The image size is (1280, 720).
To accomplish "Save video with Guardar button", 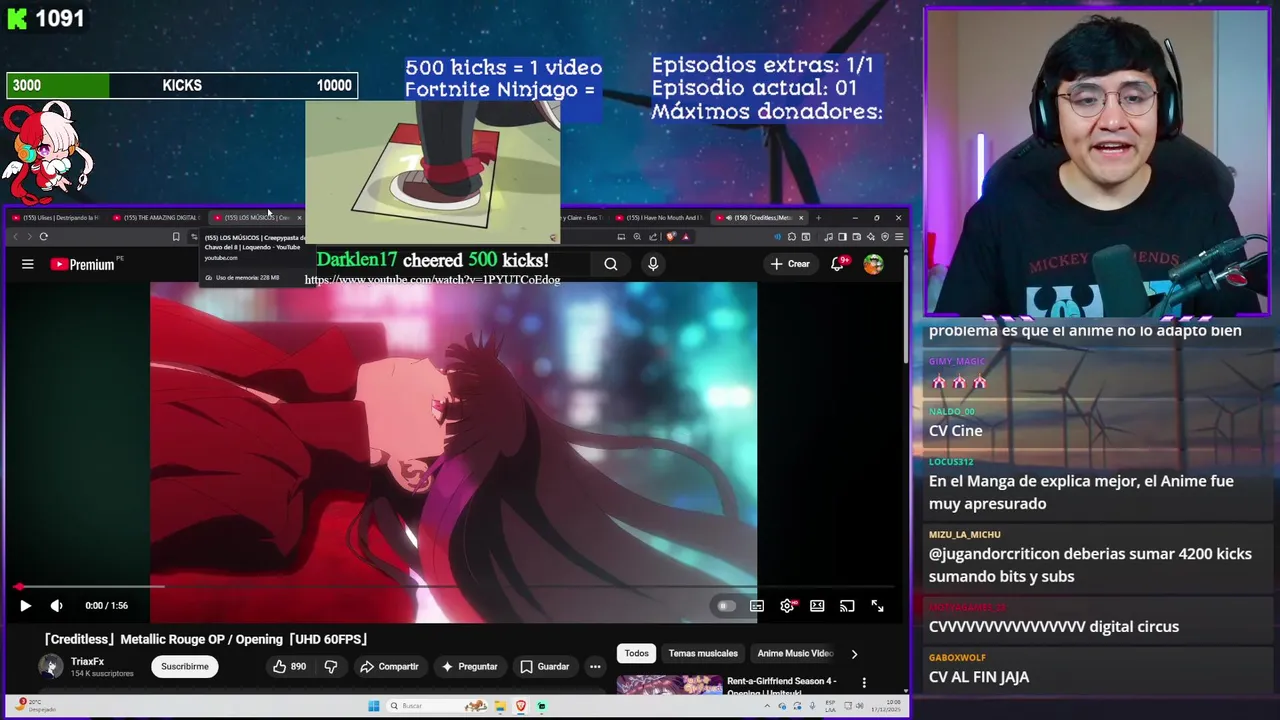I will coord(545,666).
